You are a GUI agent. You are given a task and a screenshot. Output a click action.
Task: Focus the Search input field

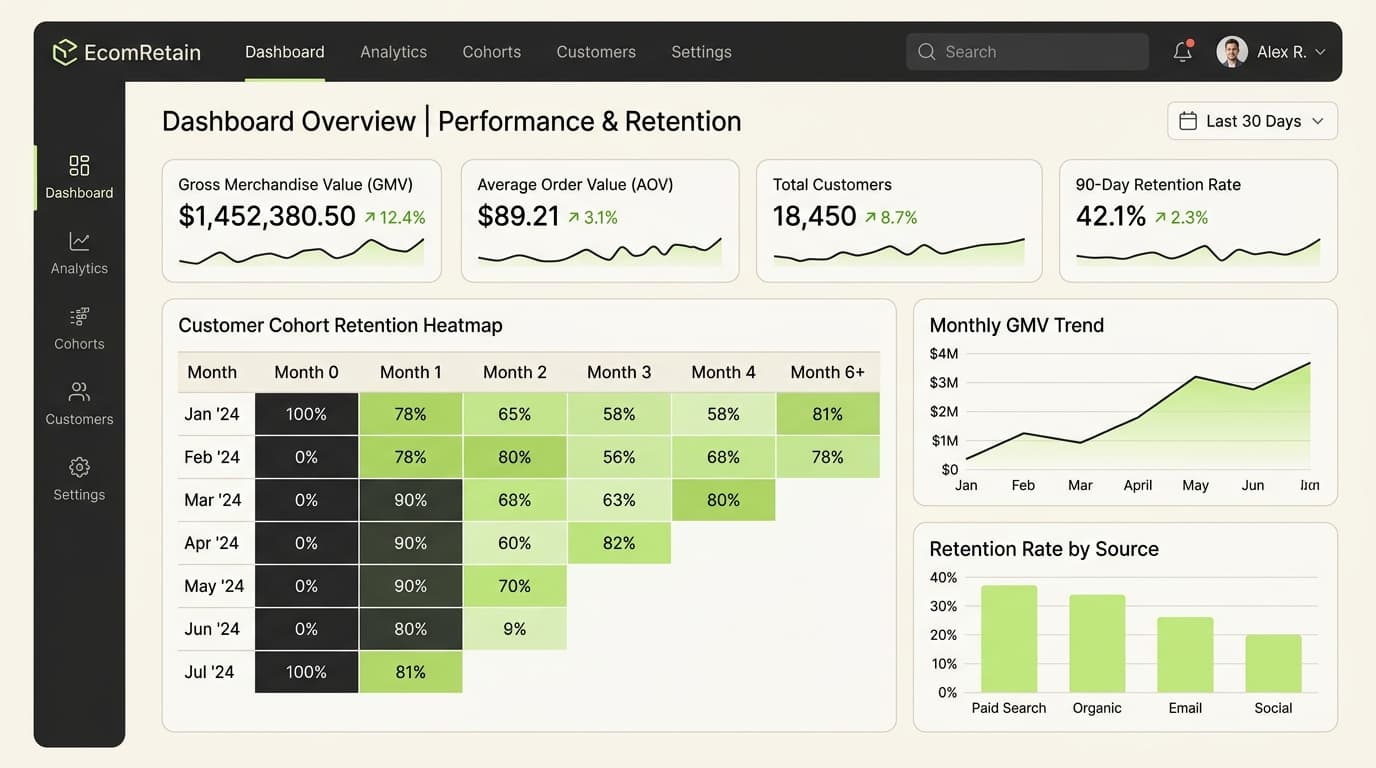[1027, 52]
